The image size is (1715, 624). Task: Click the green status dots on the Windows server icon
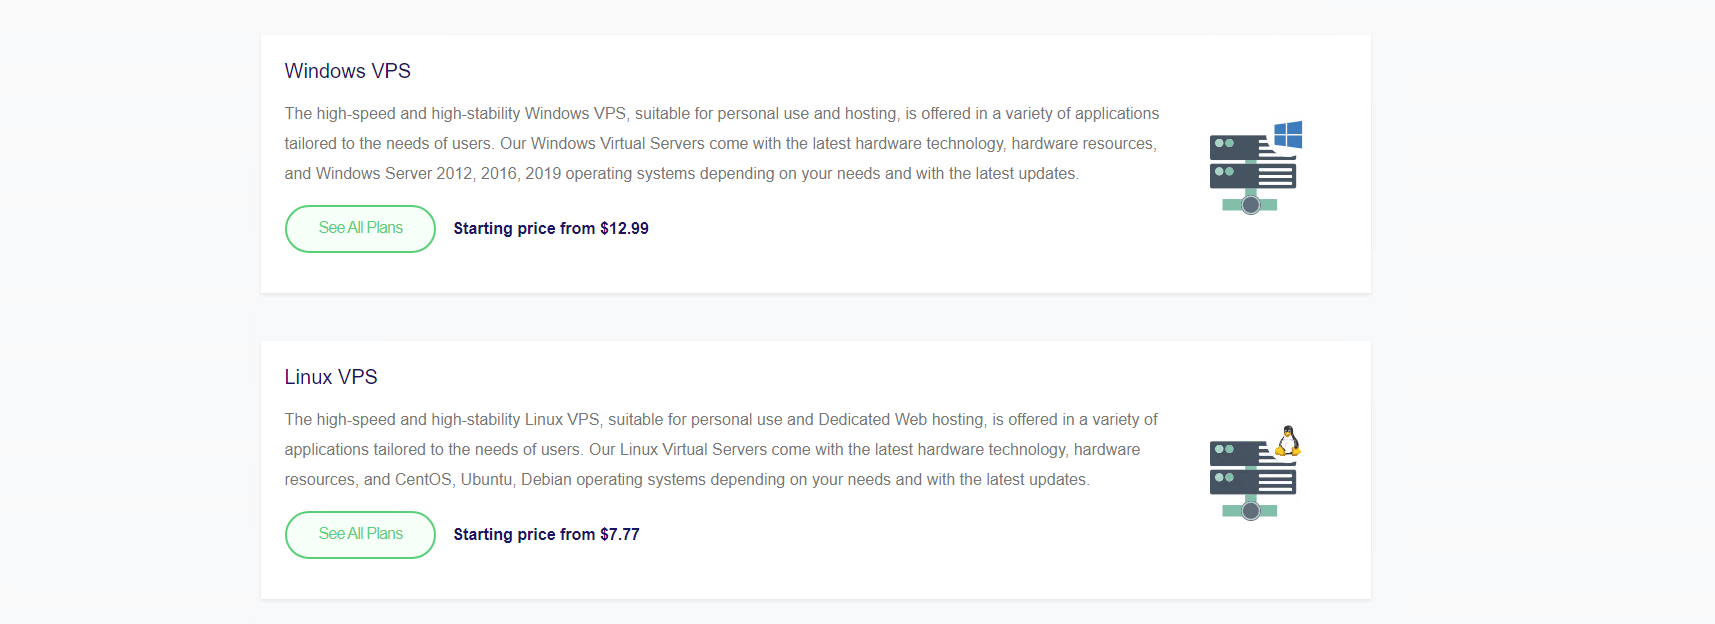tap(1222, 143)
